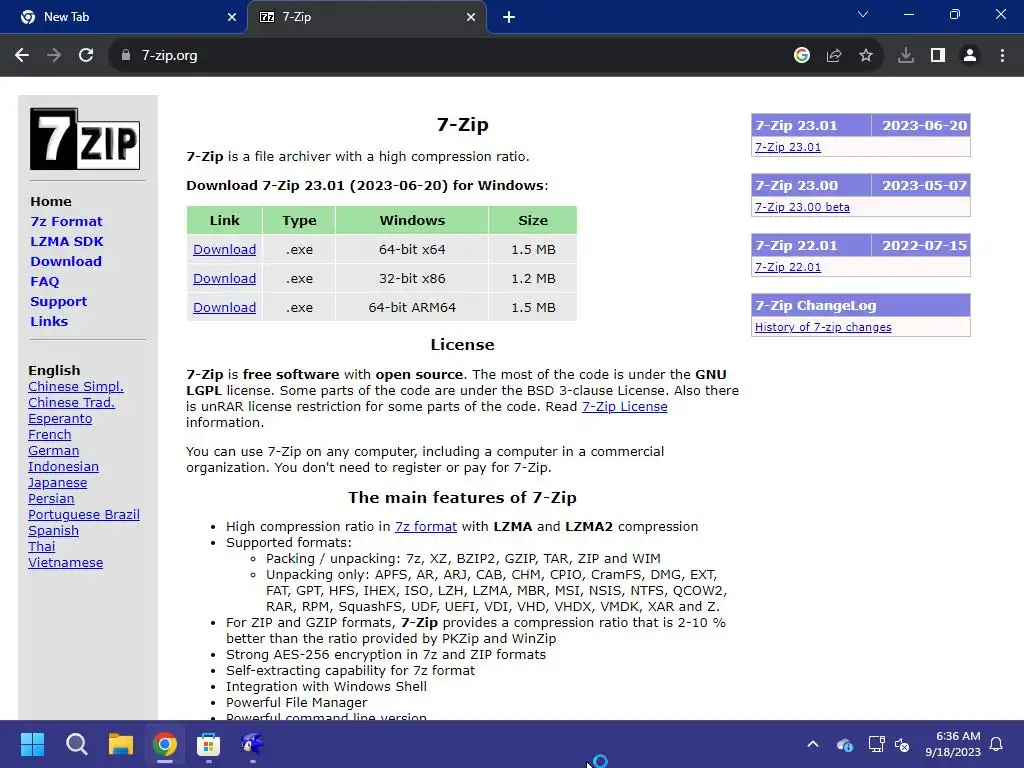Screen dimensions: 1024x768
Task: Switch language to Portuguese Brazil
Action: click(84, 515)
